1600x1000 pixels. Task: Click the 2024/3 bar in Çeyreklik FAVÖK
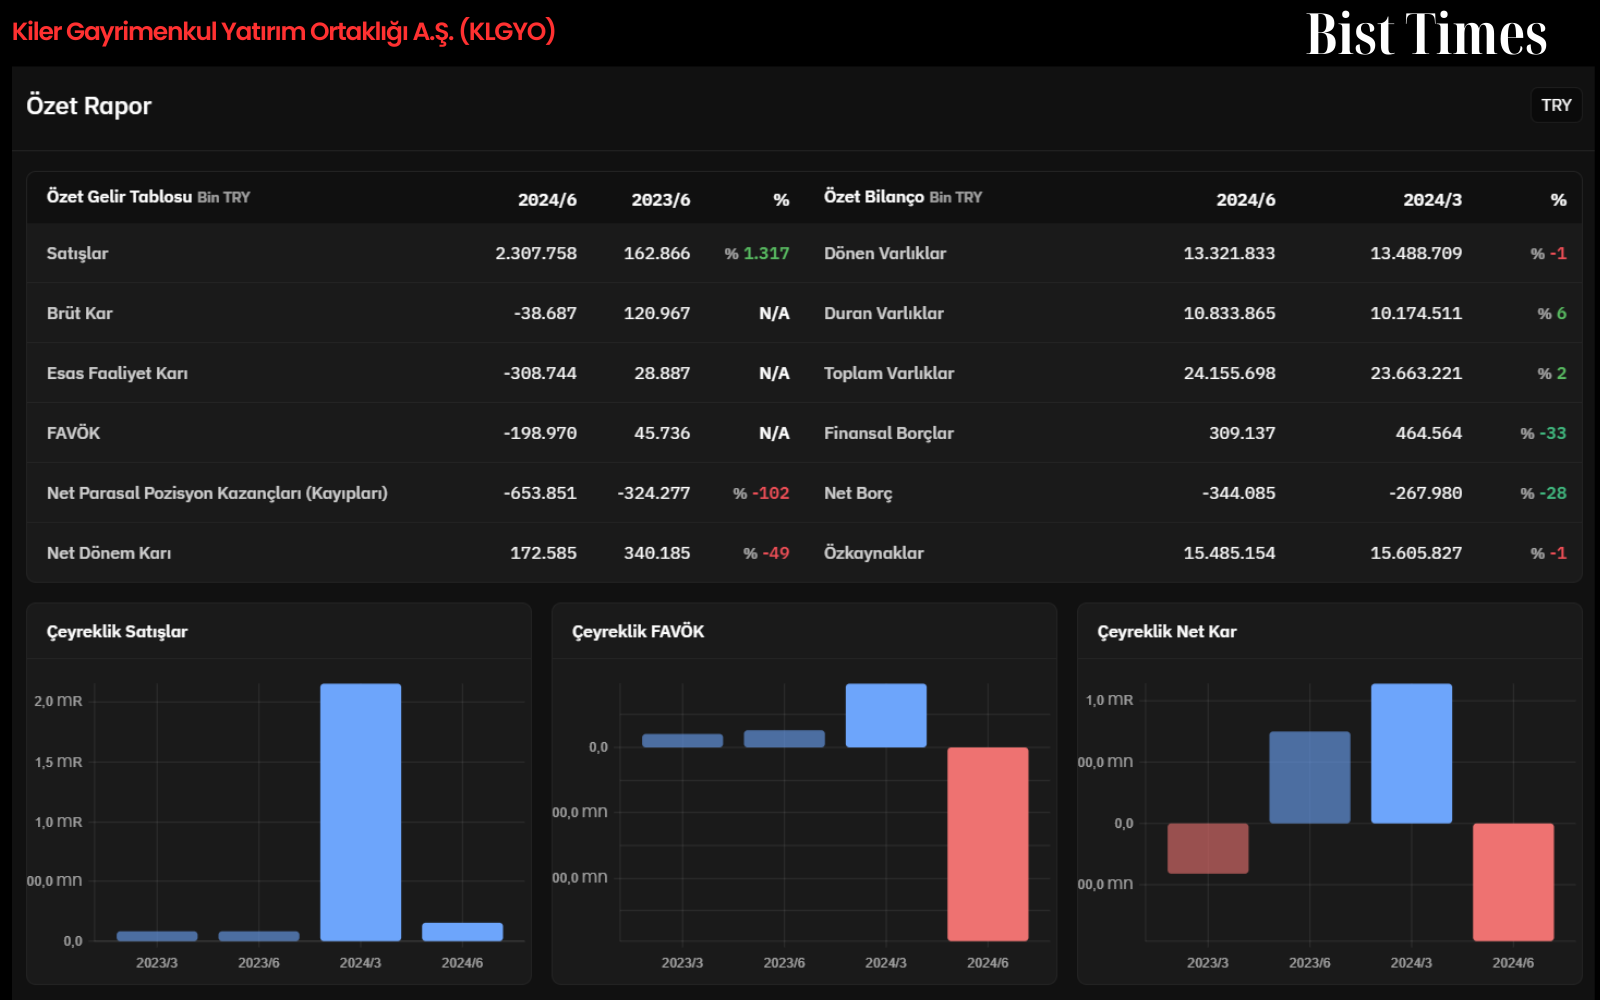[x=886, y=715]
